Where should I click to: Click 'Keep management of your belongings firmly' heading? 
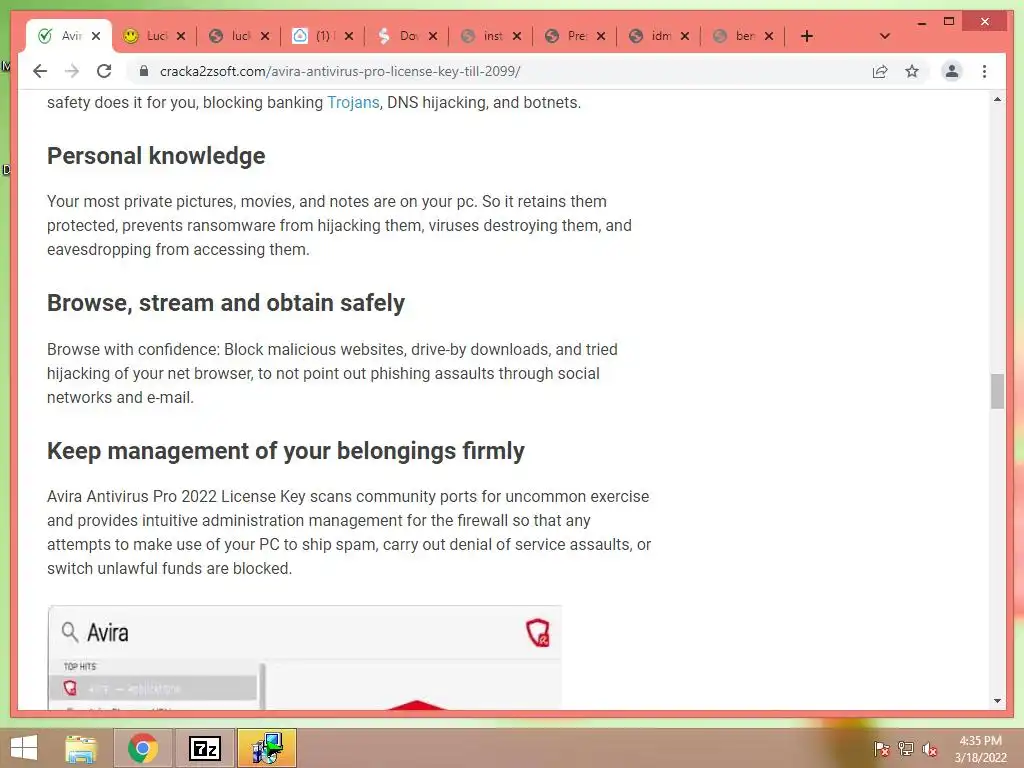(286, 451)
